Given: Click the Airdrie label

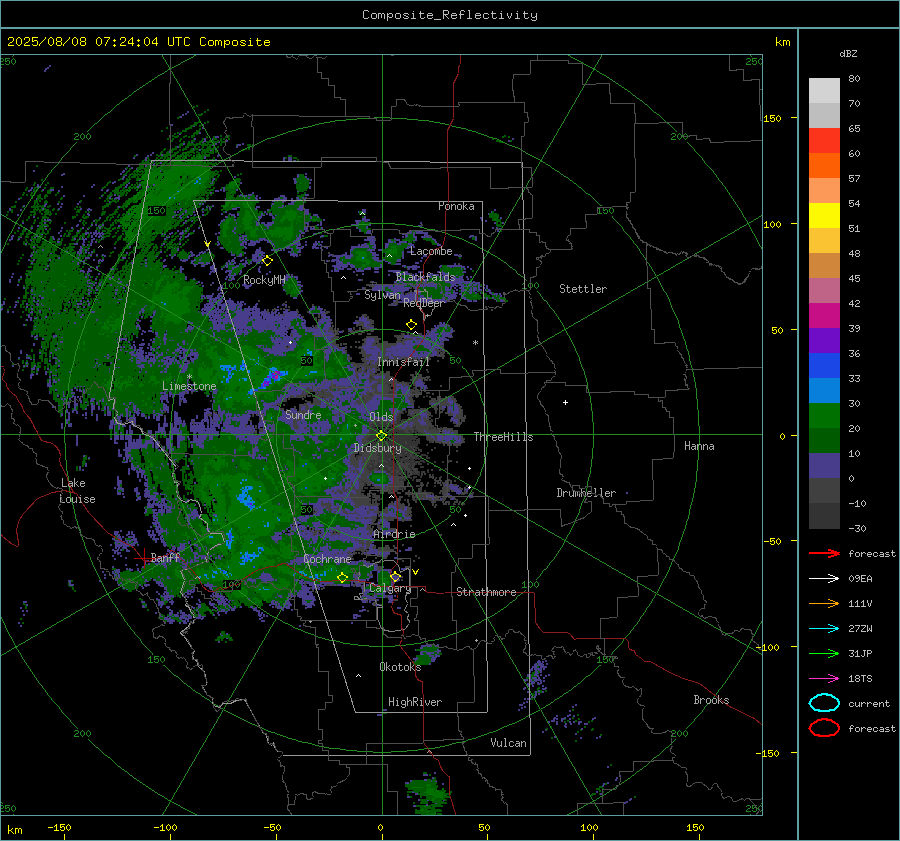Looking at the screenshot, I should 394,534.
